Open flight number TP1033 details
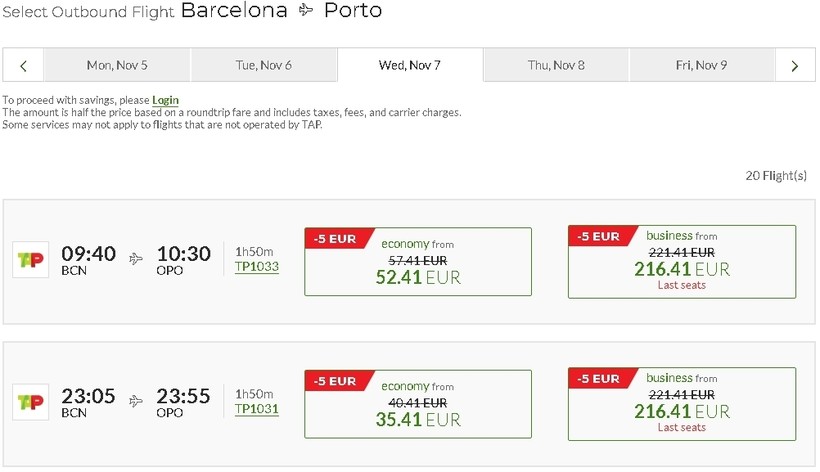This screenshot has width=820, height=472. pos(257,267)
